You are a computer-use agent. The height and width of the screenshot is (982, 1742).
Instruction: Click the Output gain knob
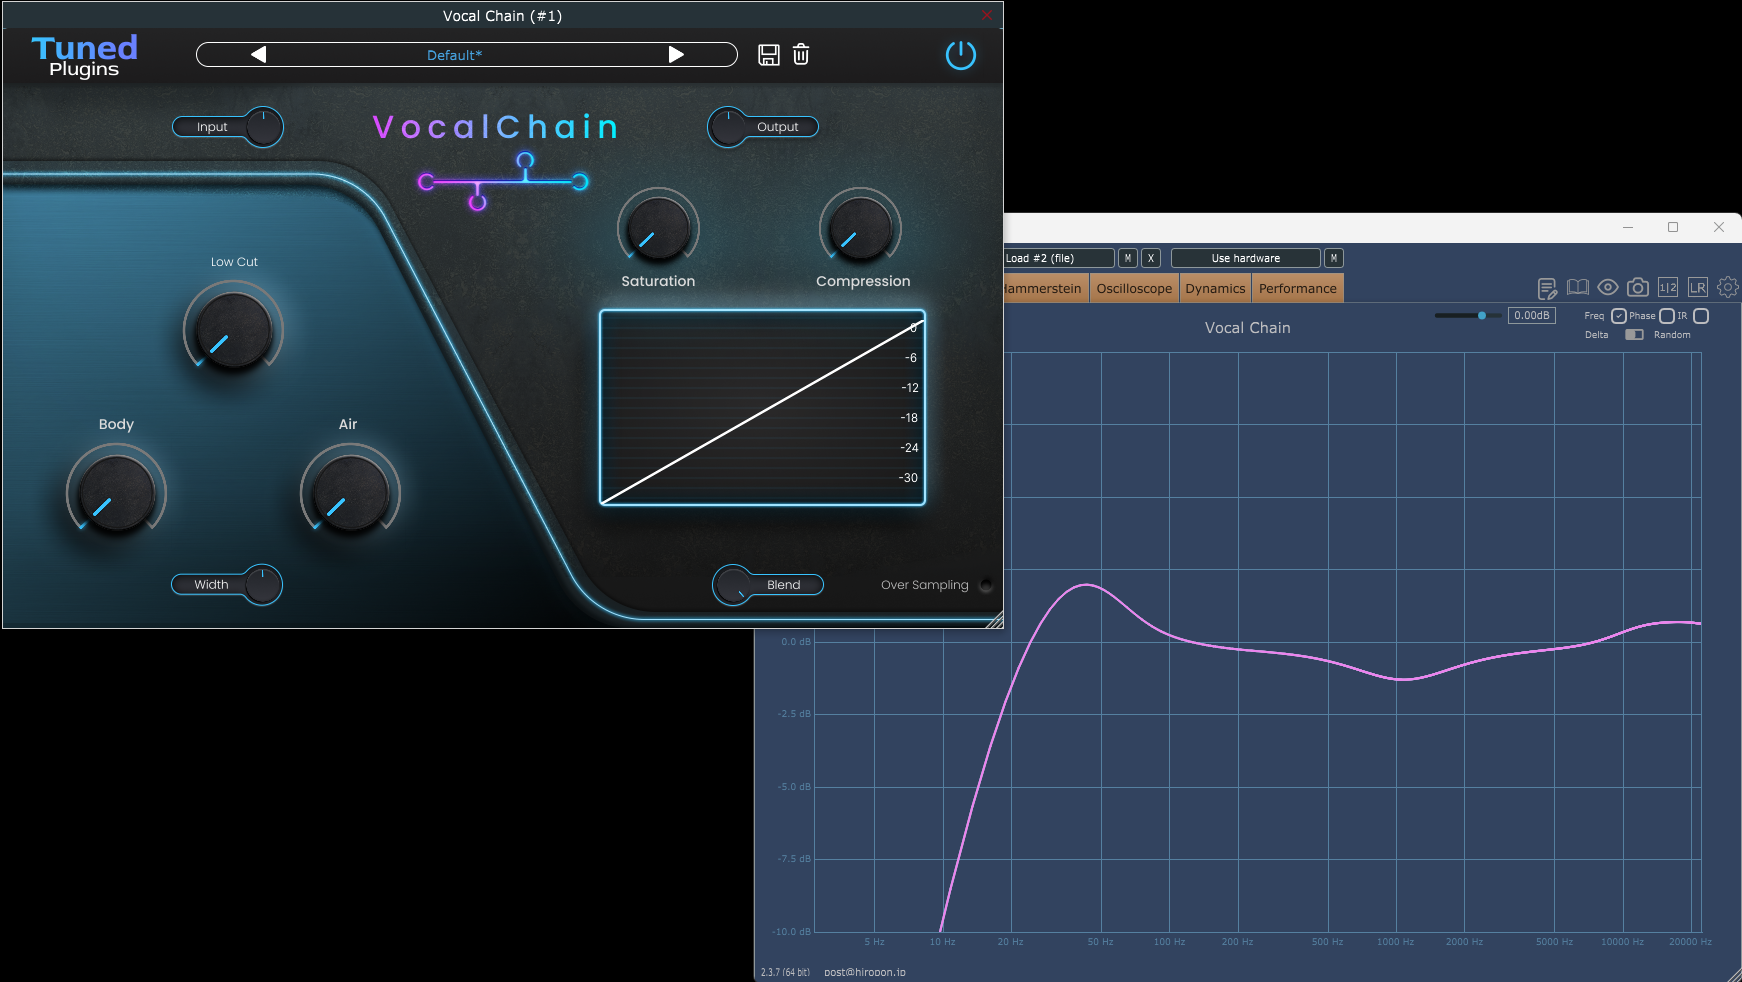point(728,127)
